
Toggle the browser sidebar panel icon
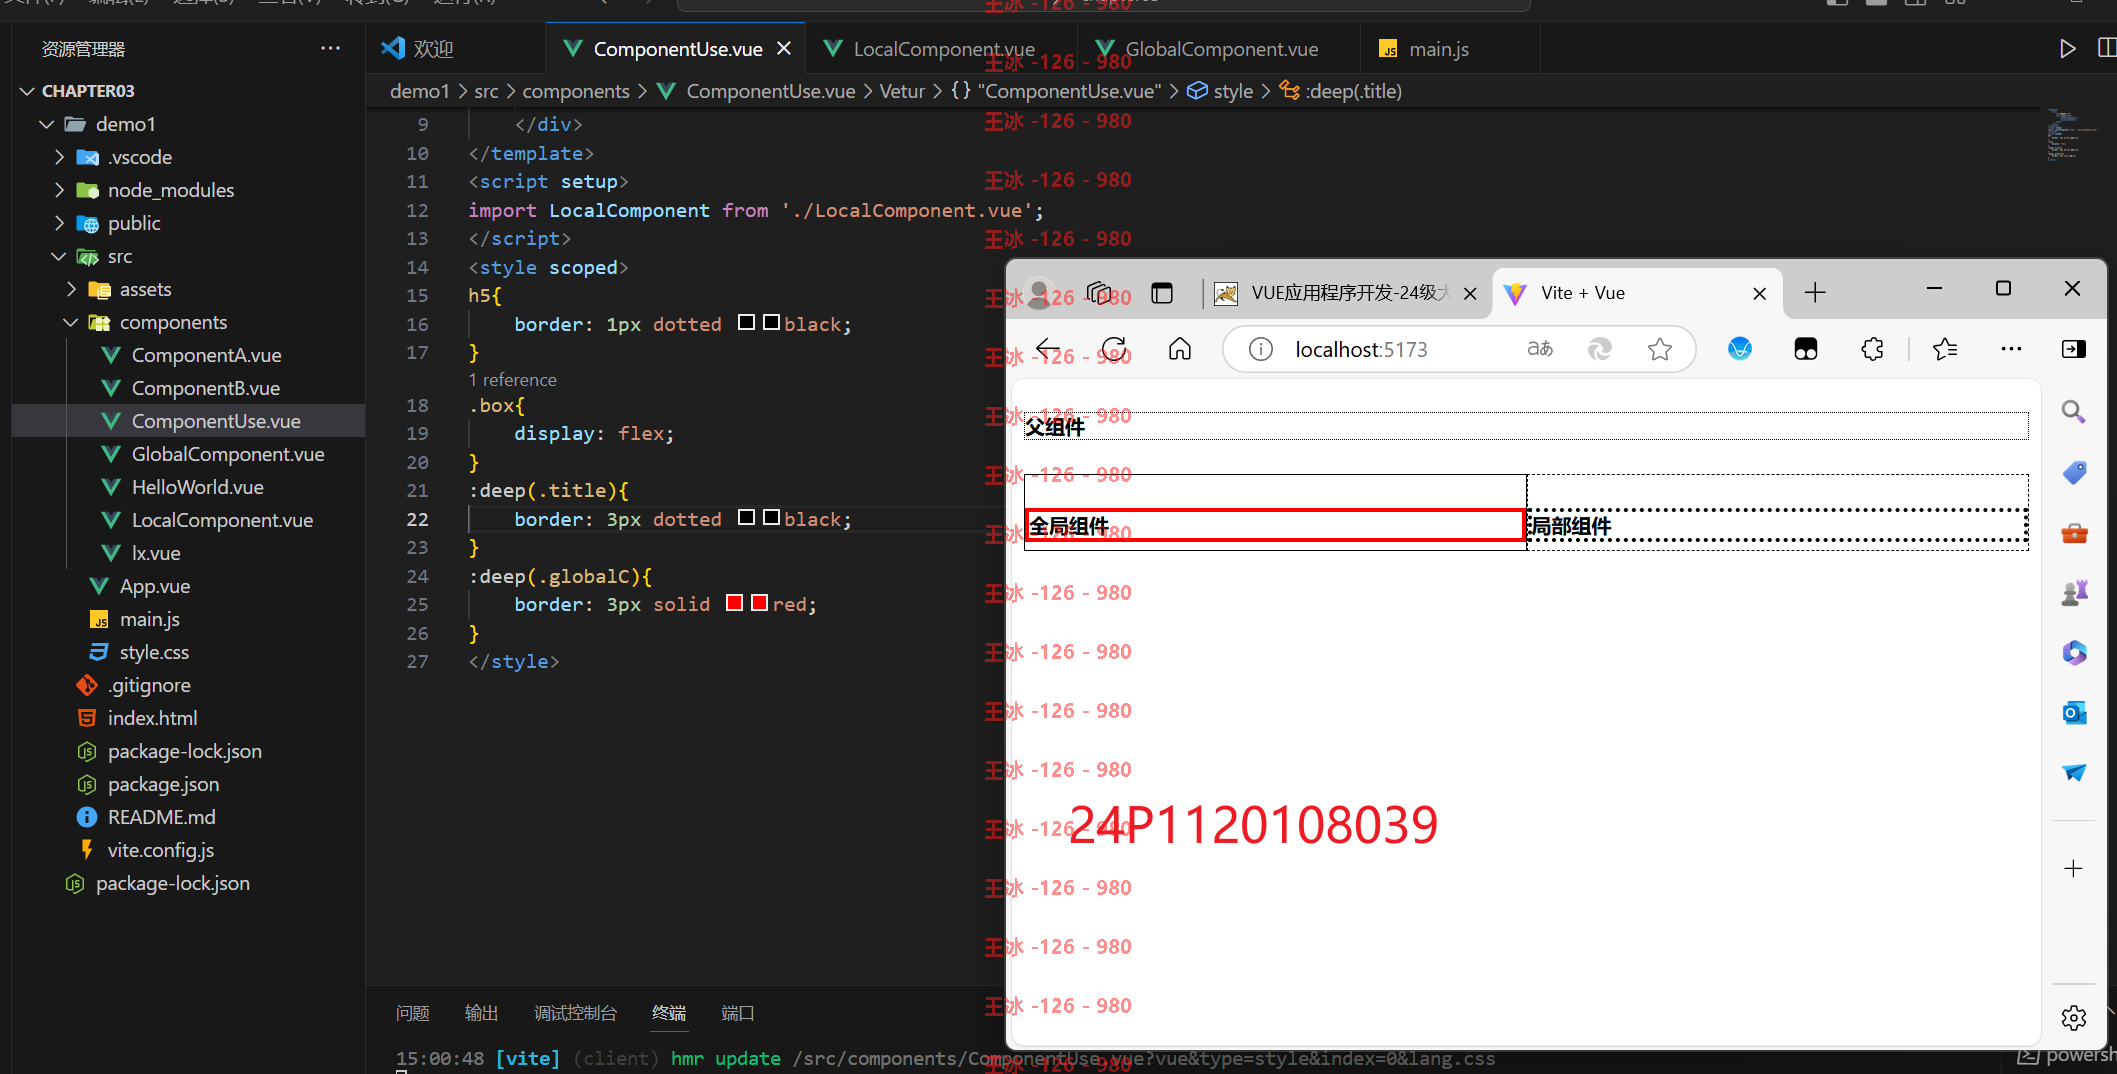(2074, 349)
